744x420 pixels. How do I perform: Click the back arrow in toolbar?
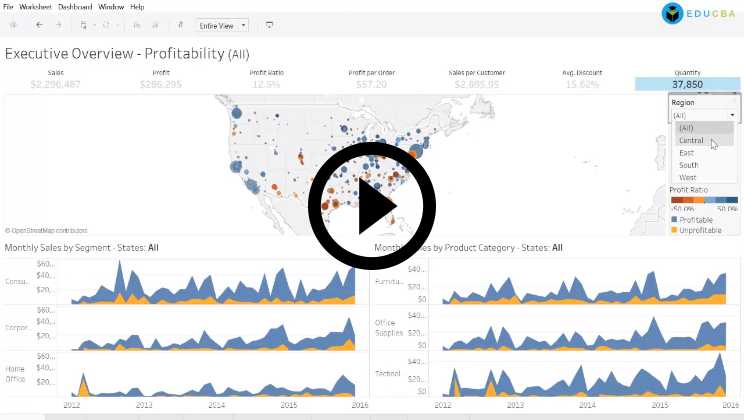pos(38,24)
